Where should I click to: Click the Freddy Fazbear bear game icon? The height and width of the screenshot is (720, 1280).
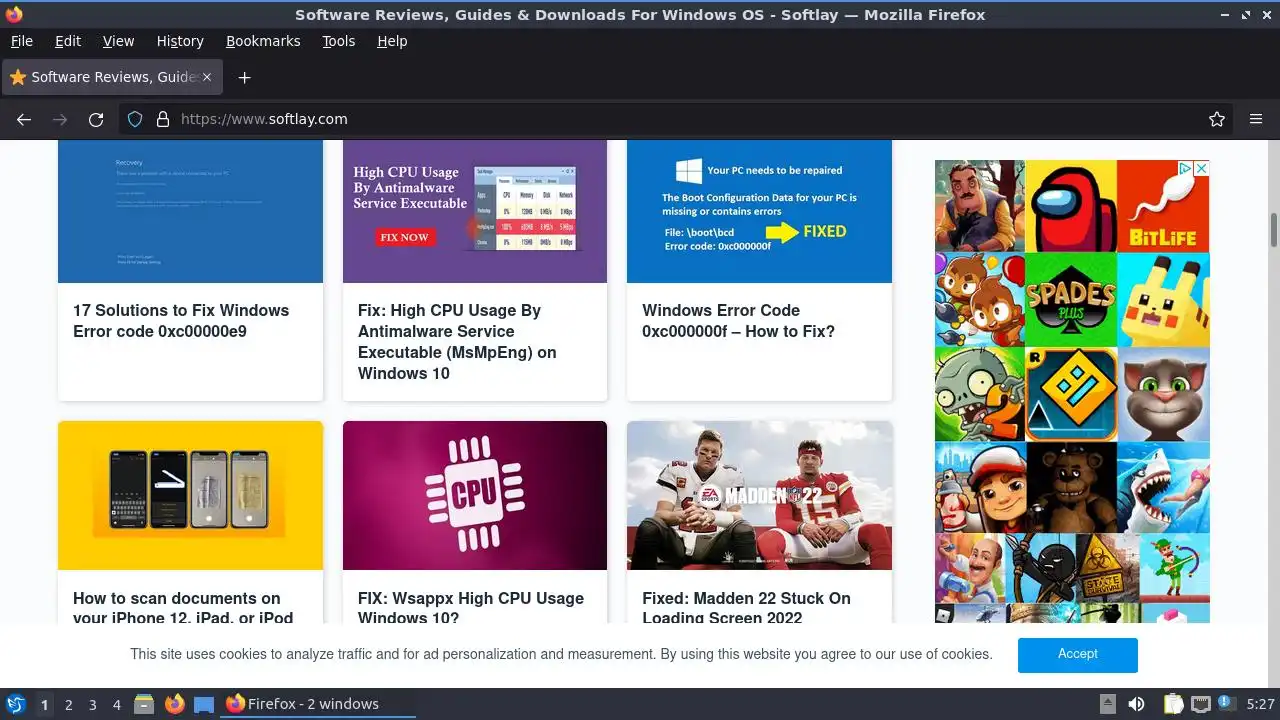point(1071,487)
